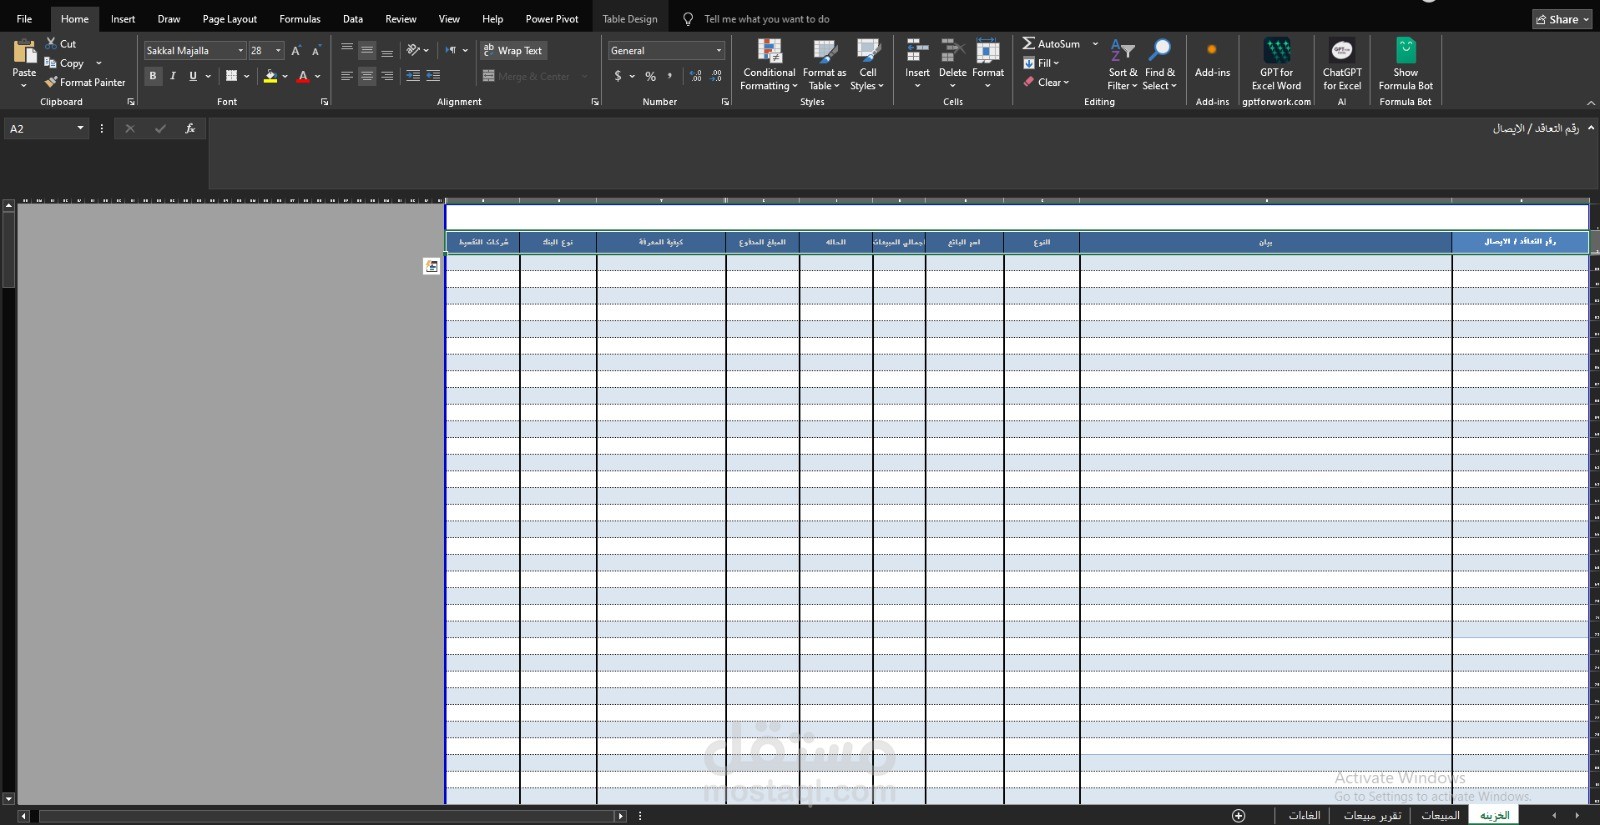Copy the selected cells
The width and height of the screenshot is (1600, 825).
[64, 63]
